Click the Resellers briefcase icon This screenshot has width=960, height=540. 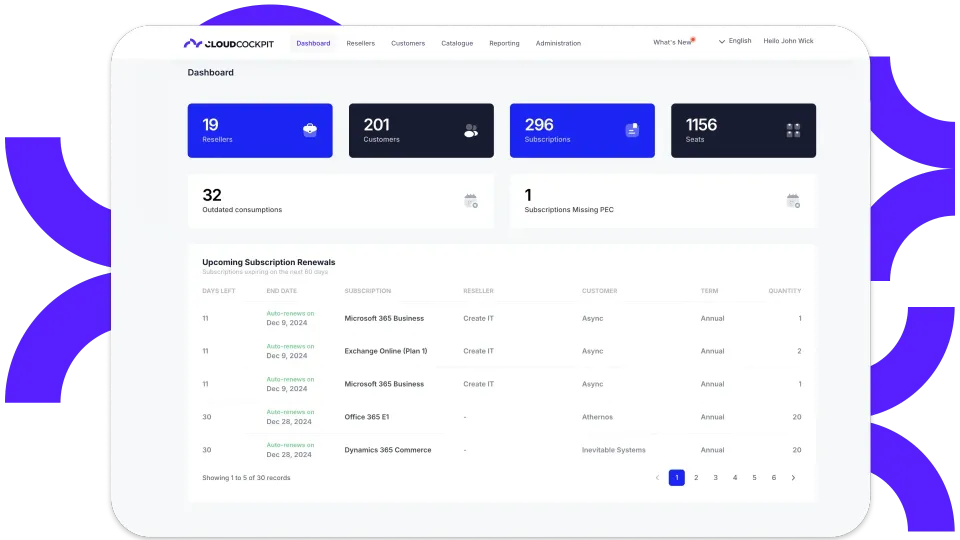click(x=310, y=130)
